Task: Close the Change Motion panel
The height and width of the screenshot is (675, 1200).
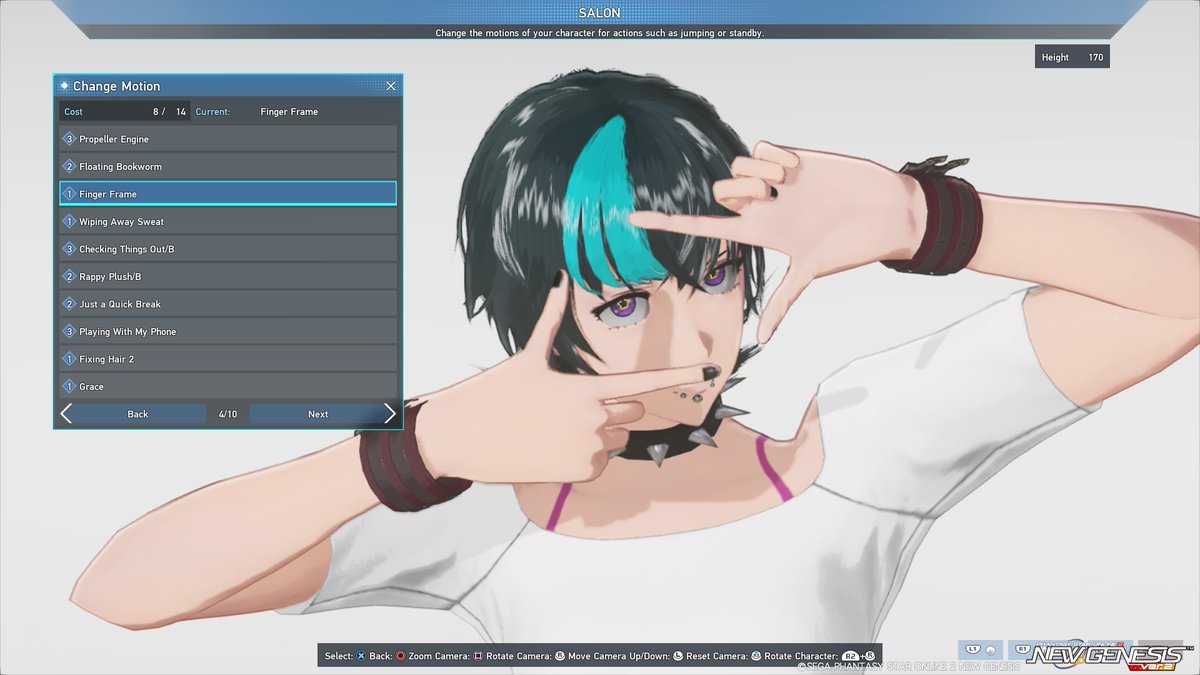Action: pyautogui.click(x=391, y=86)
